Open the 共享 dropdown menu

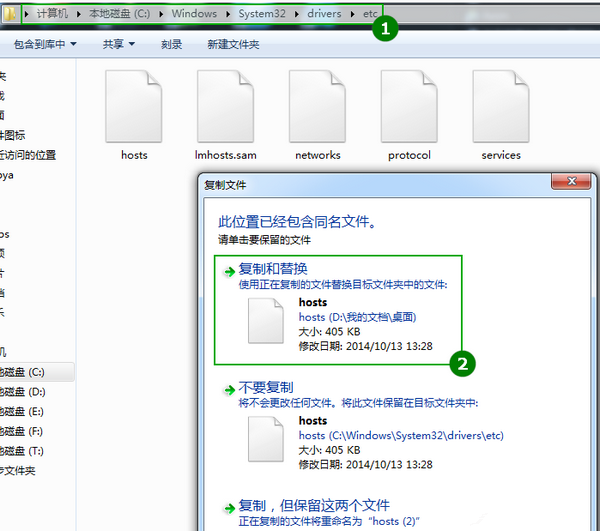(118, 45)
